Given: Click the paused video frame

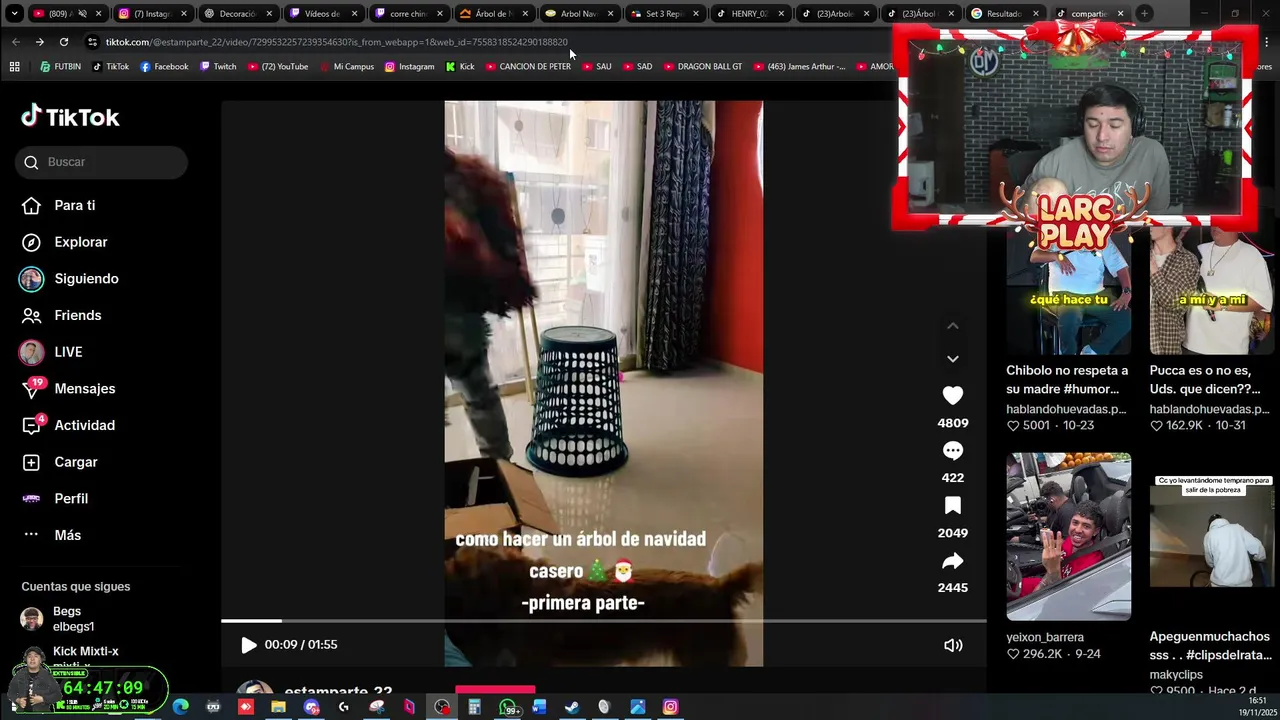Looking at the screenshot, I should (603, 383).
